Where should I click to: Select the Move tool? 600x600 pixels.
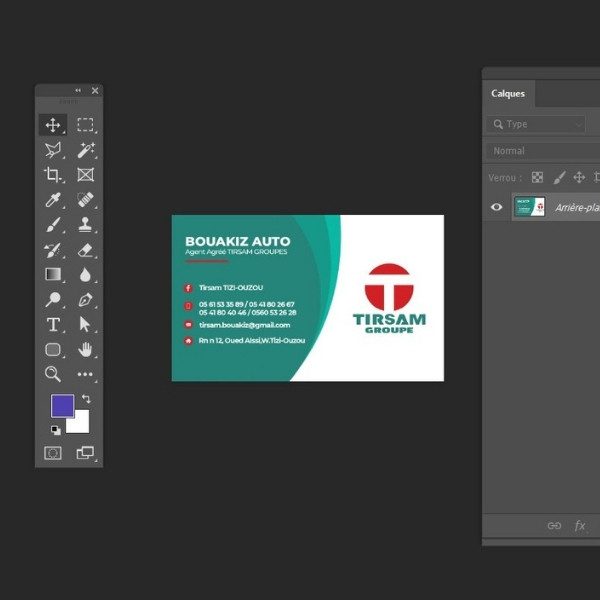coord(53,125)
